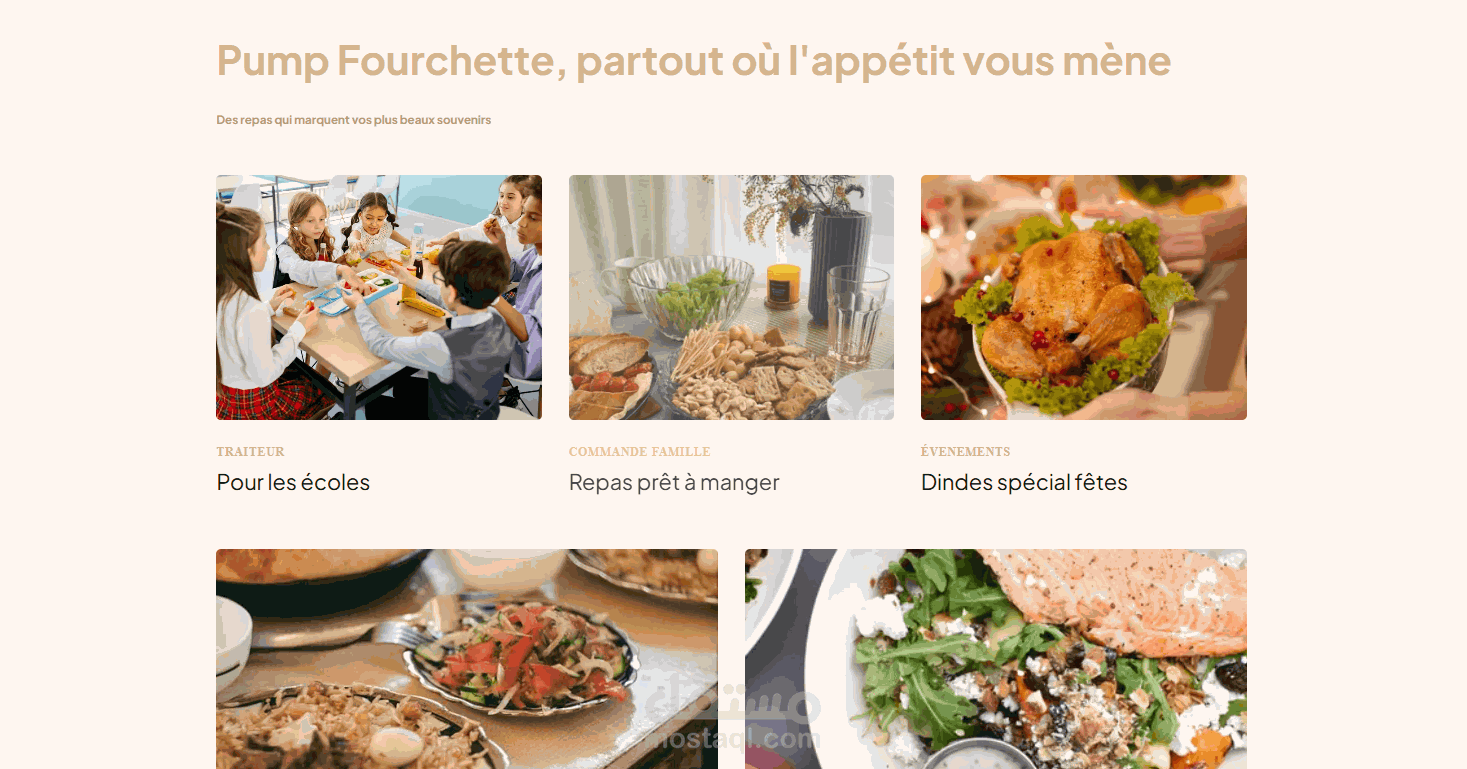This screenshot has width=1467, height=769.
Task: Select the COMMANDE FAMILLE category label
Action: [639, 452]
